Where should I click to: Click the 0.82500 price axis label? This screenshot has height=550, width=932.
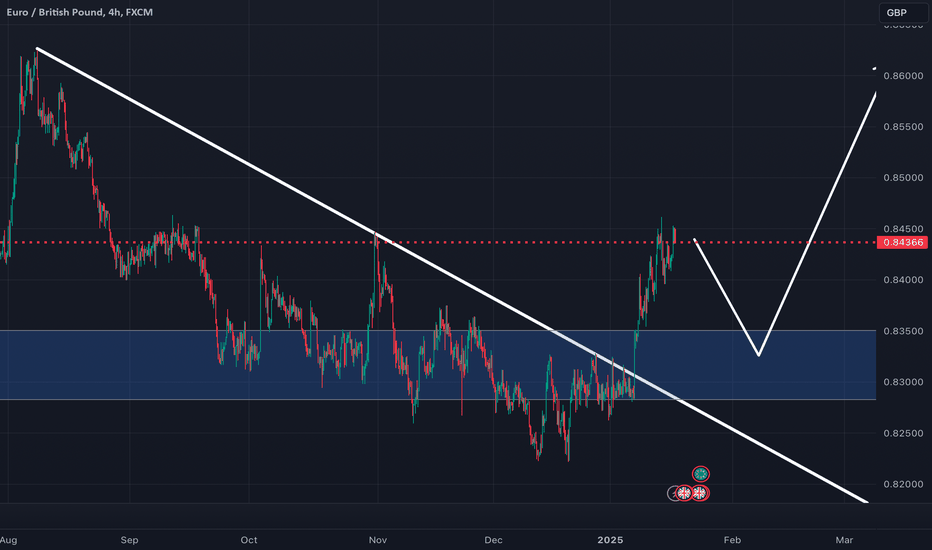tap(903, 433)
